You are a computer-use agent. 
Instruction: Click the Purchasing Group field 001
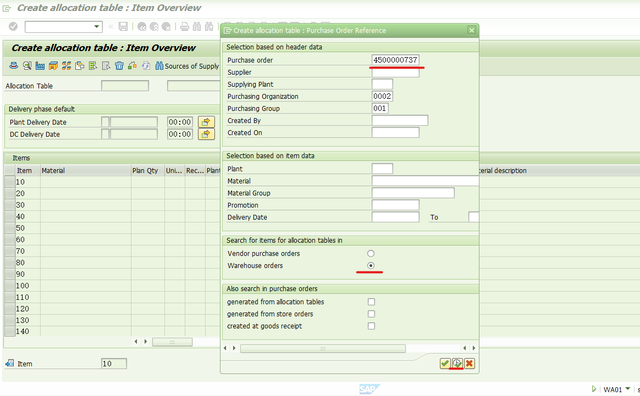click(380, 108)
